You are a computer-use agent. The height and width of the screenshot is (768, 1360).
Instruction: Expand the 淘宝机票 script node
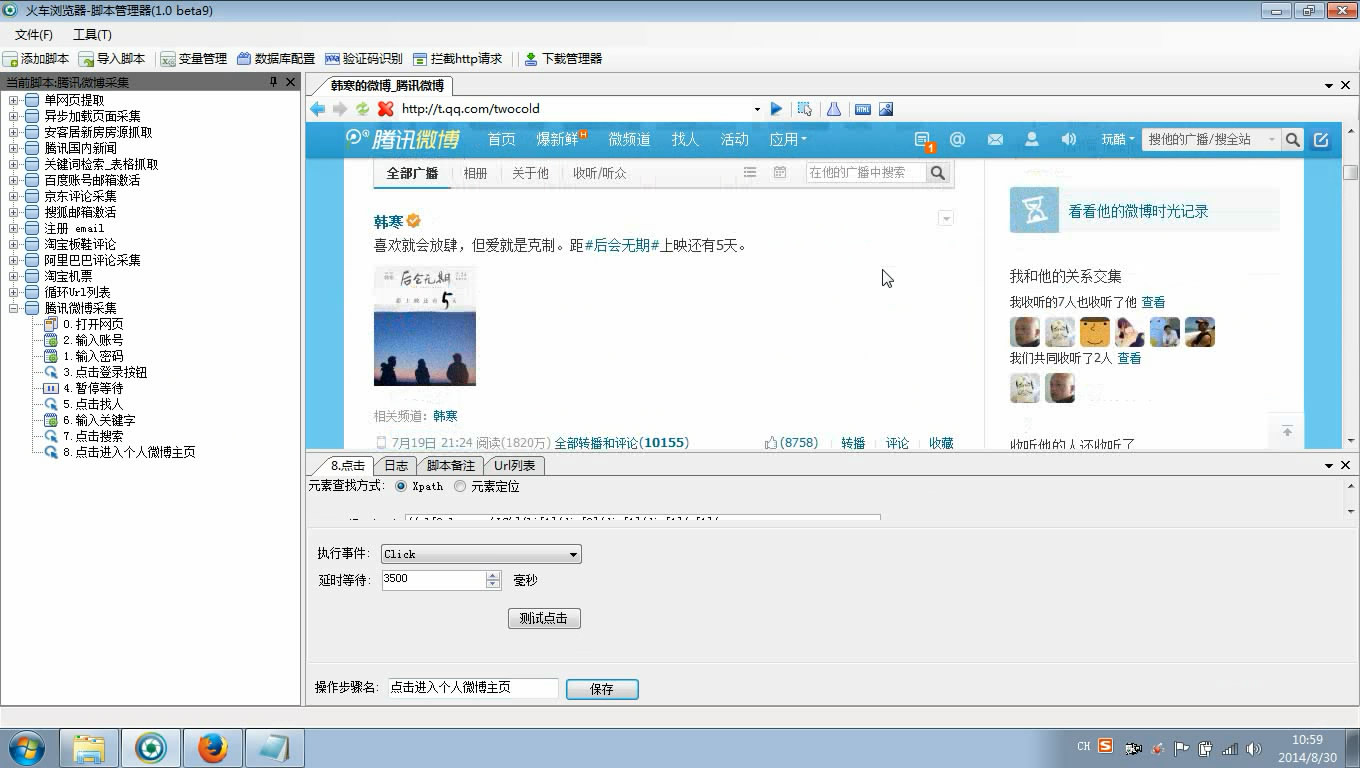pos(14,276)
